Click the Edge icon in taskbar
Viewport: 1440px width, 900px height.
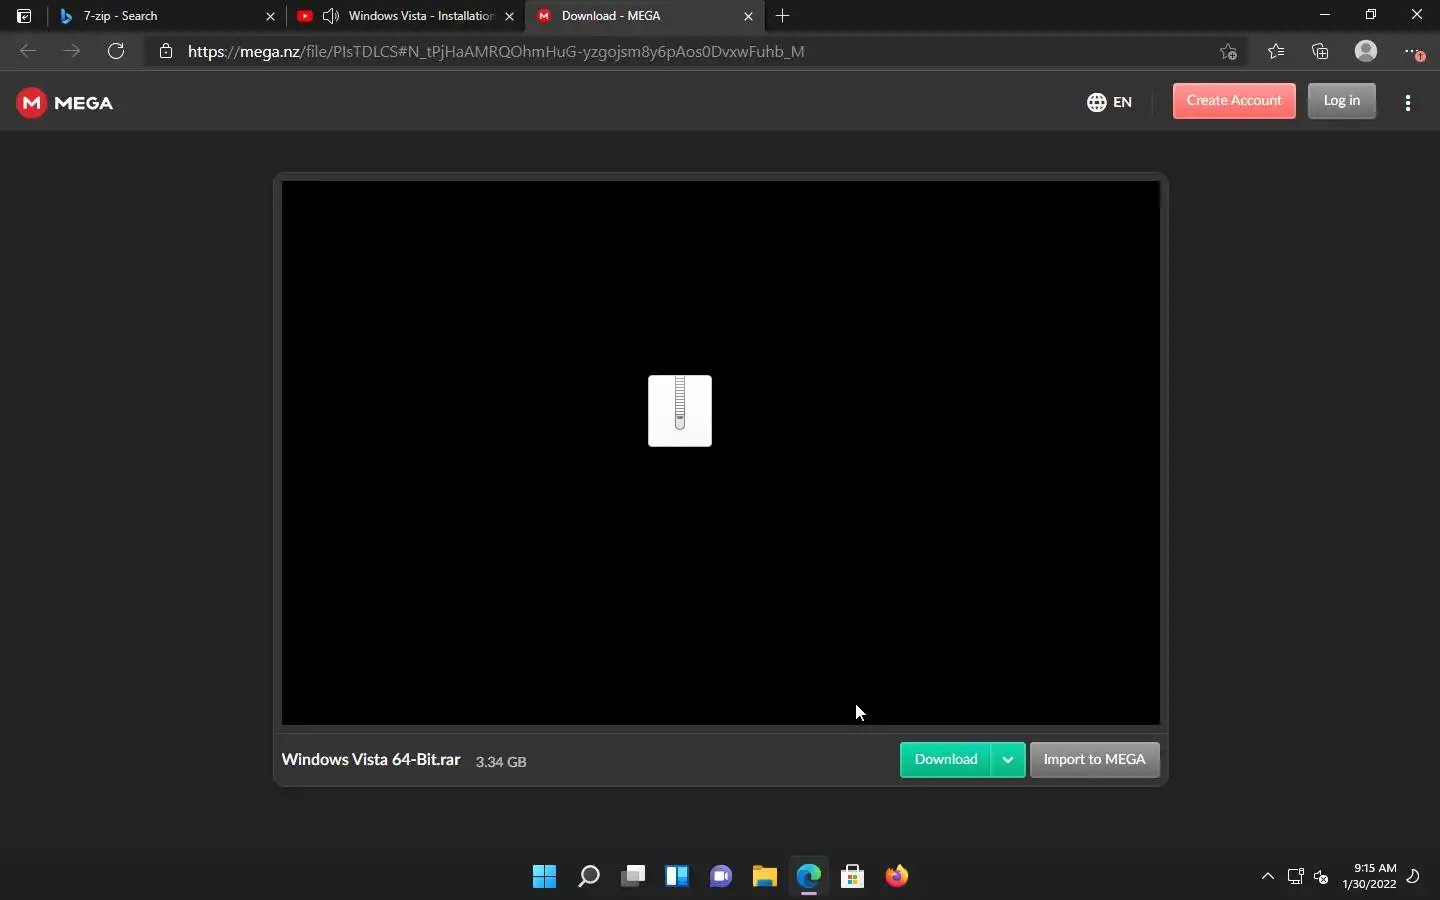point(809,877)
